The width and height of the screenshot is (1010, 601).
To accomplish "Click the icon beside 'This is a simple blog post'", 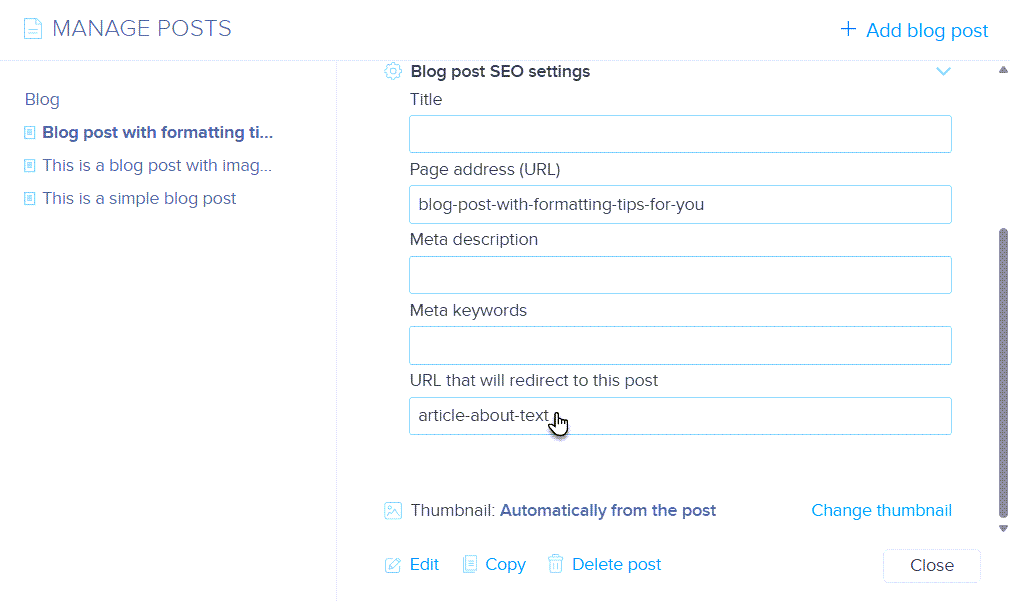I will [x=30, y=199].
